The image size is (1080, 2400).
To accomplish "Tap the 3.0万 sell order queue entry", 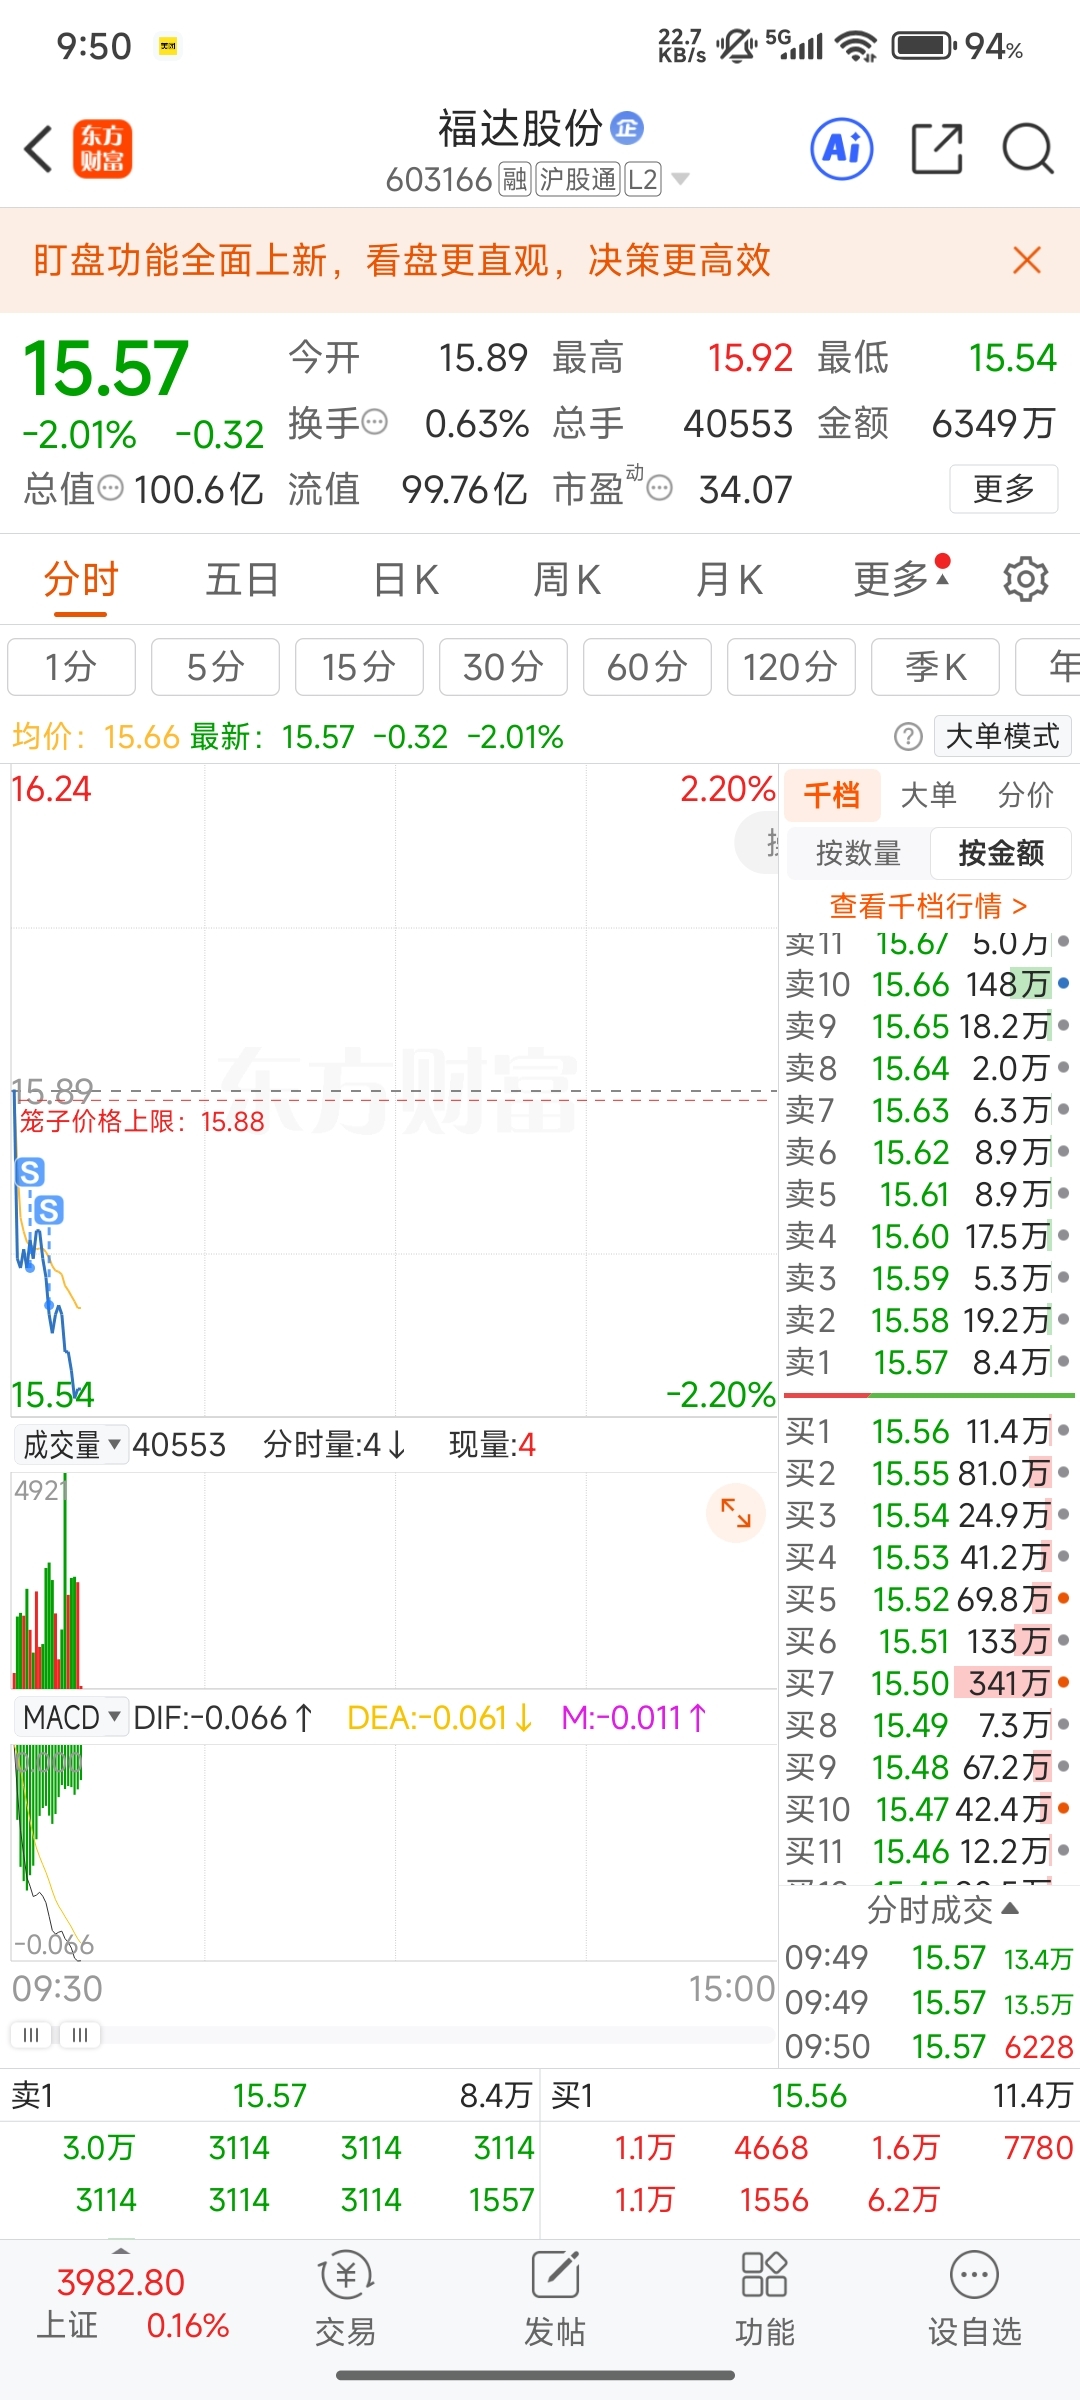I will point(98,2148).
